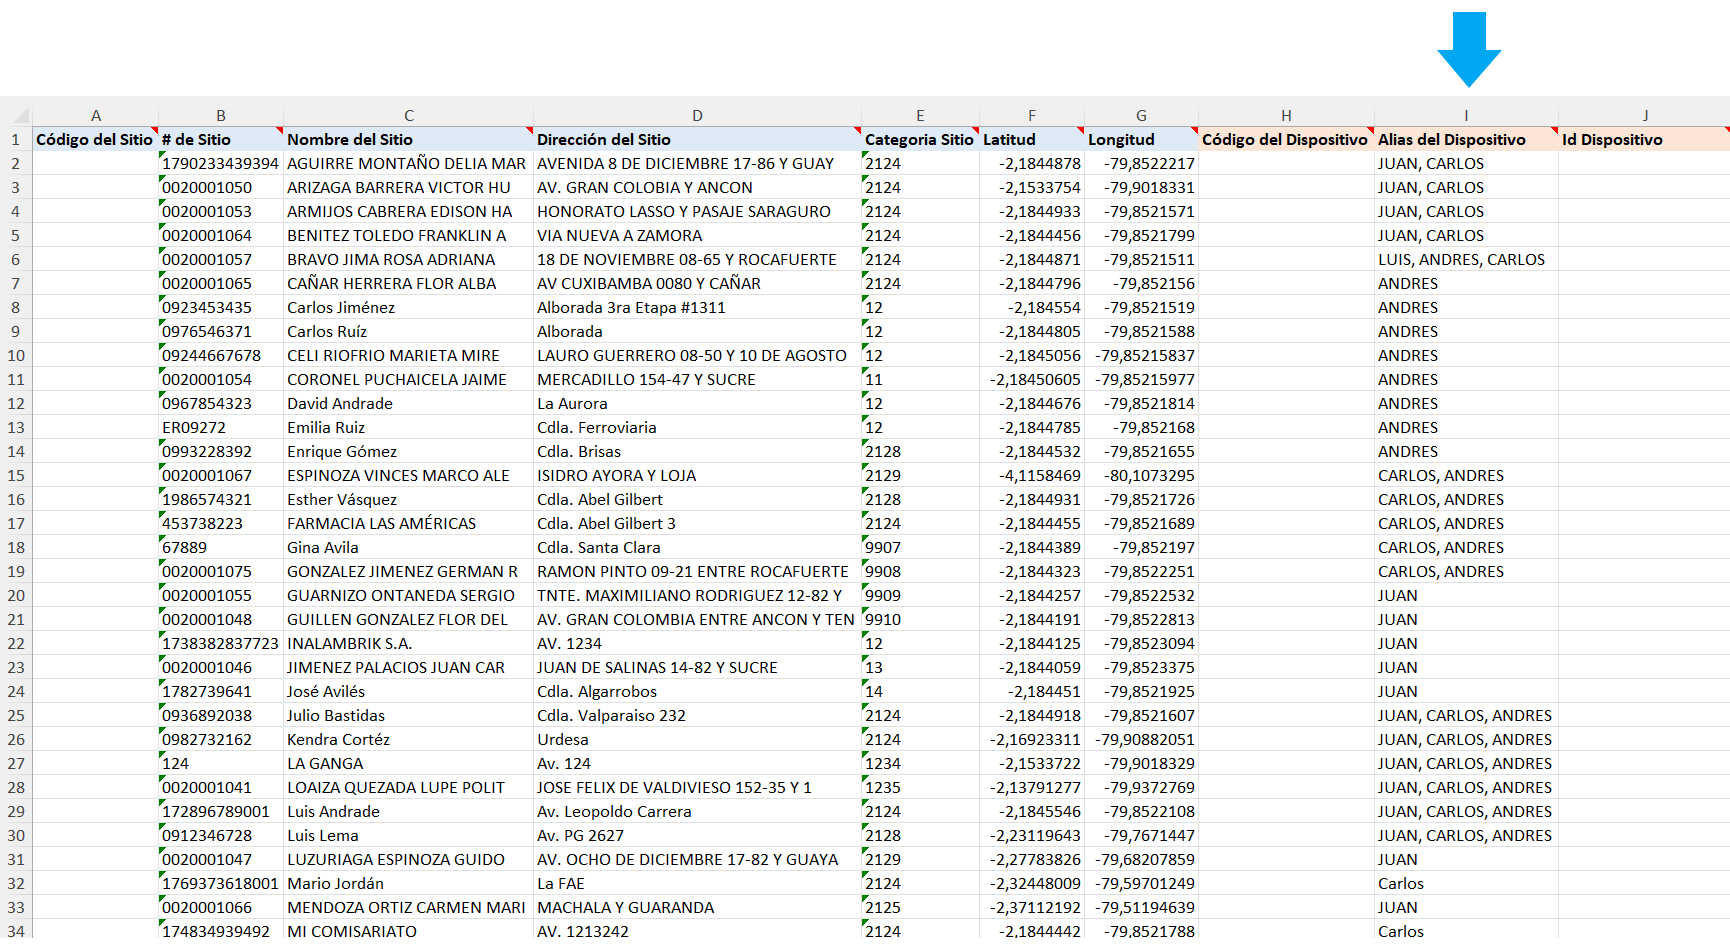Click the 'Dirección del Sitio' header cell
Image resolution: width=1730 pixels, height=944 pixels.
(x=697, y=139)
